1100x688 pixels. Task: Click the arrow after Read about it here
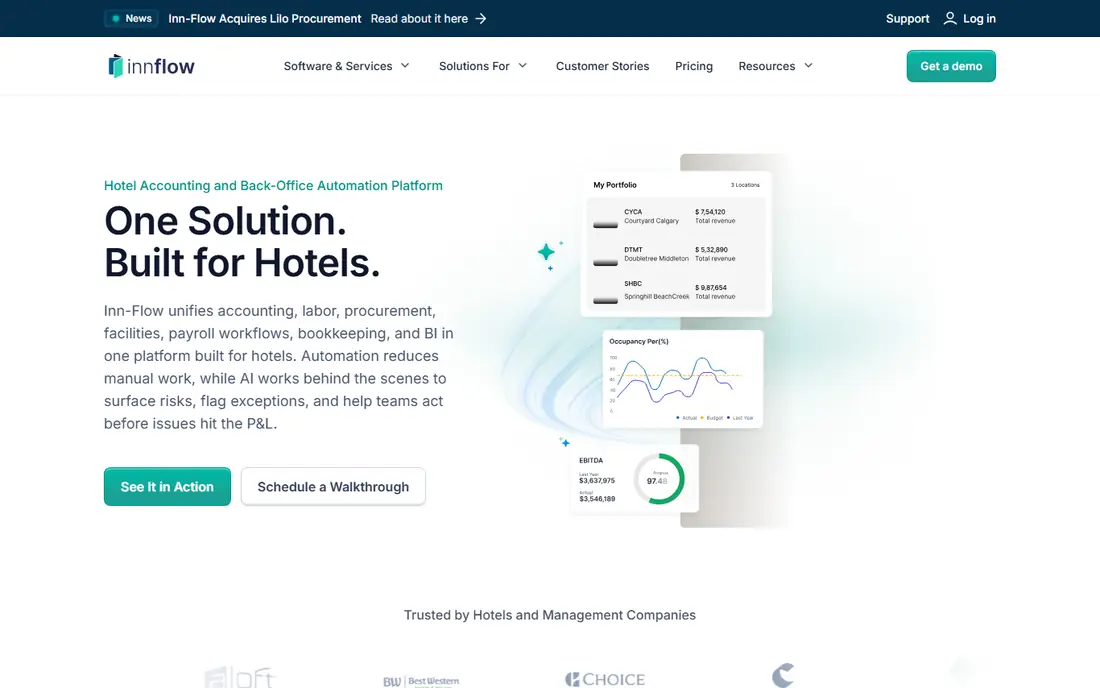tap(481, 18)
